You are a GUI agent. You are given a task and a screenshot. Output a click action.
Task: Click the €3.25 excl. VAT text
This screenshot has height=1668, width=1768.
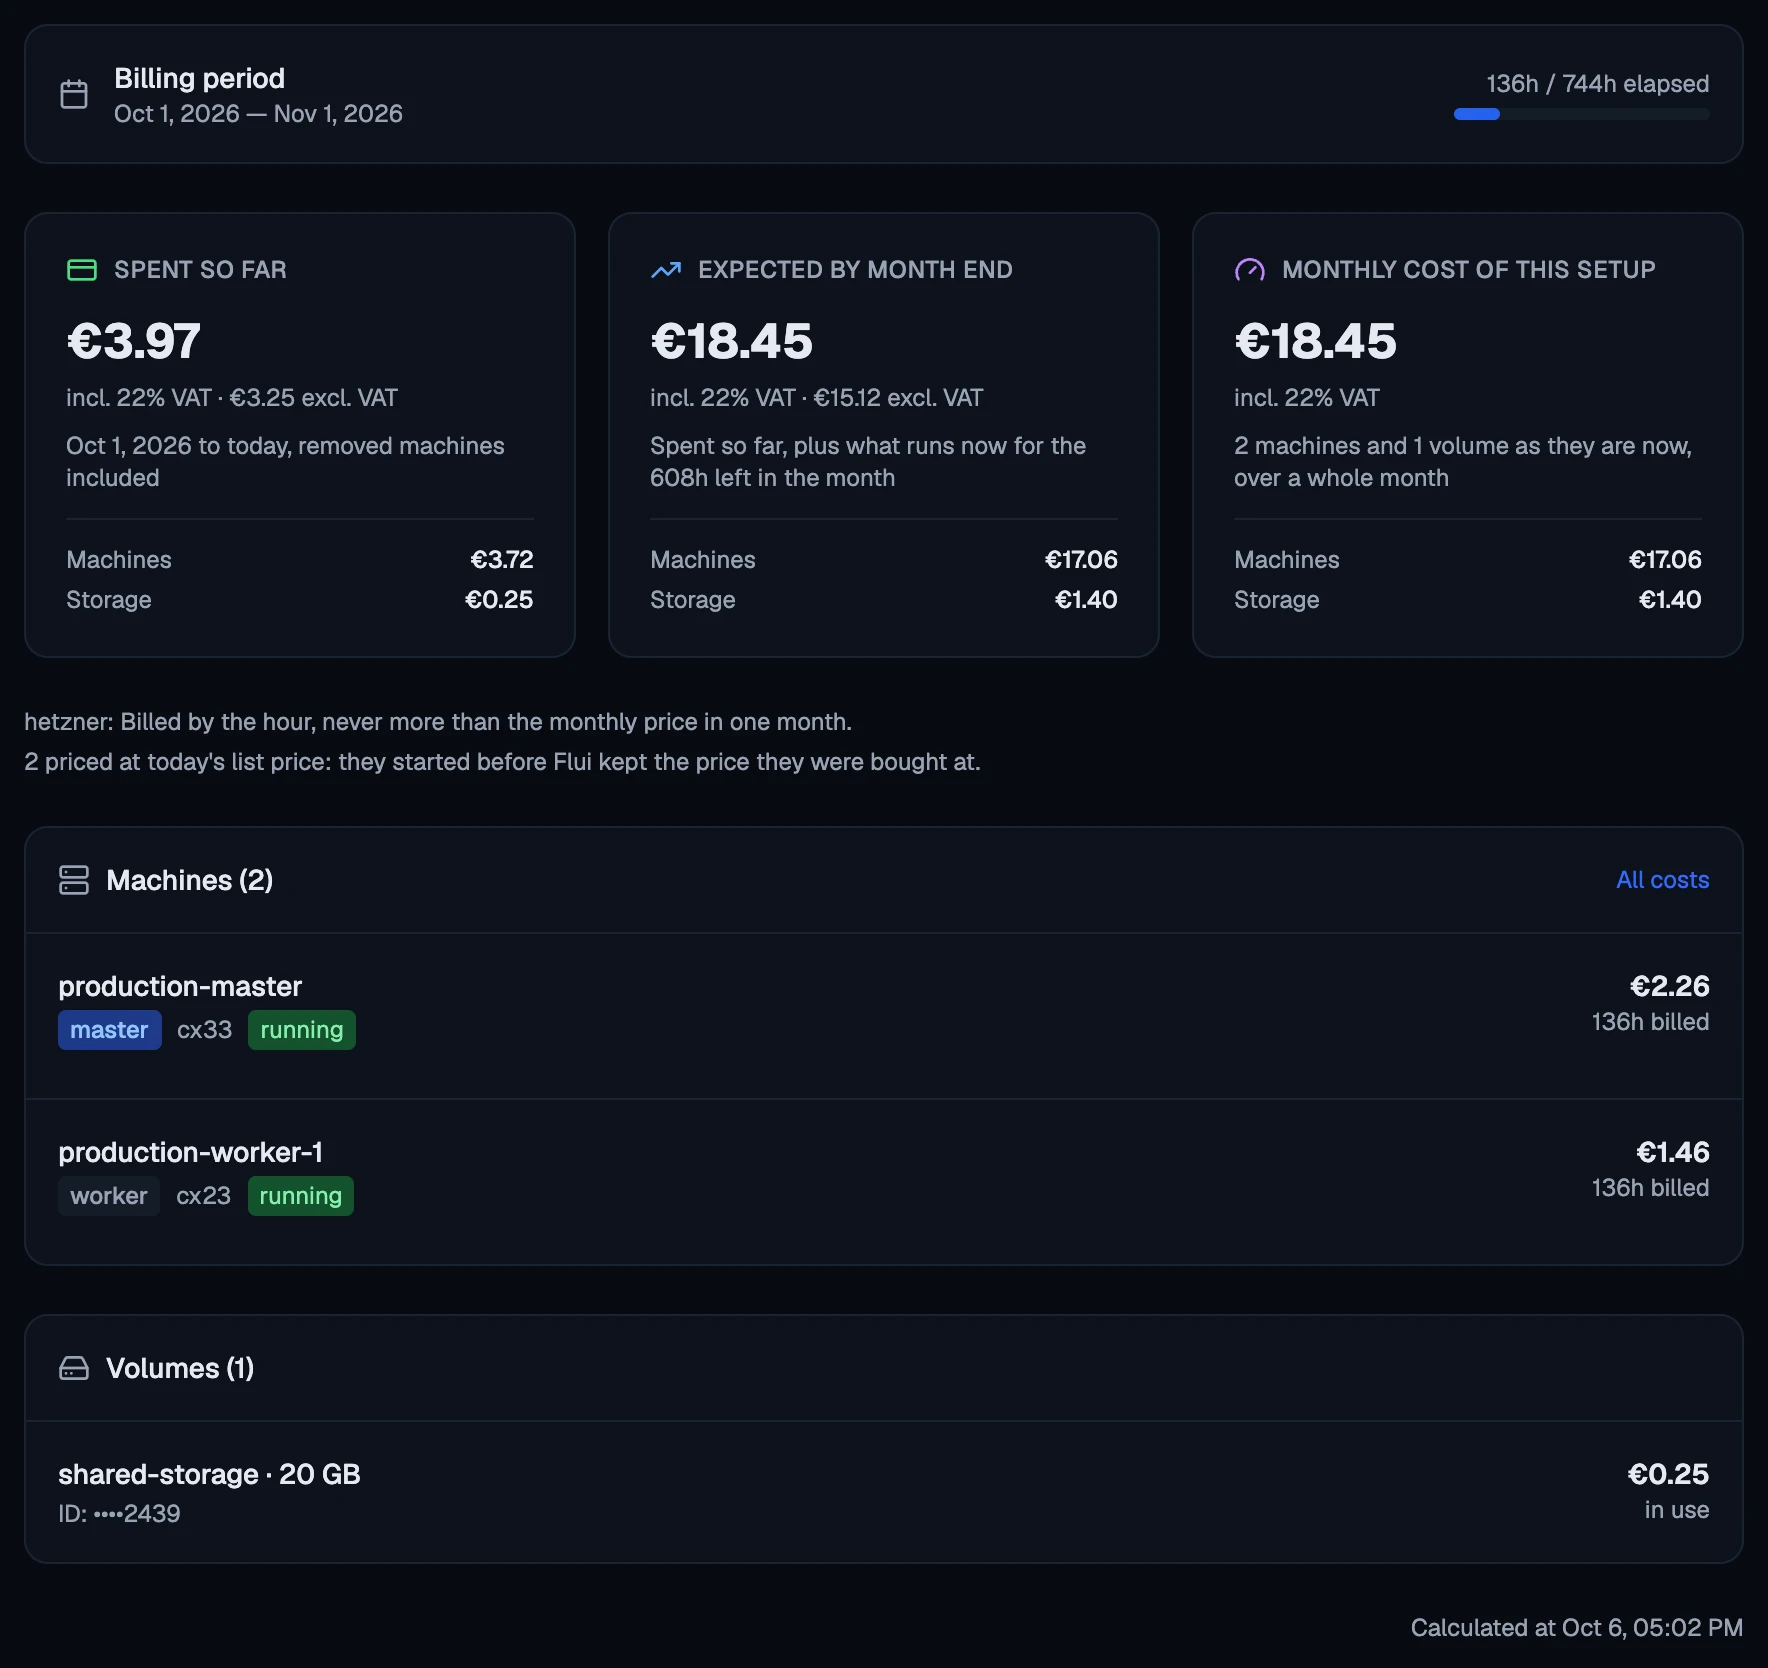[x=313, y=398]
